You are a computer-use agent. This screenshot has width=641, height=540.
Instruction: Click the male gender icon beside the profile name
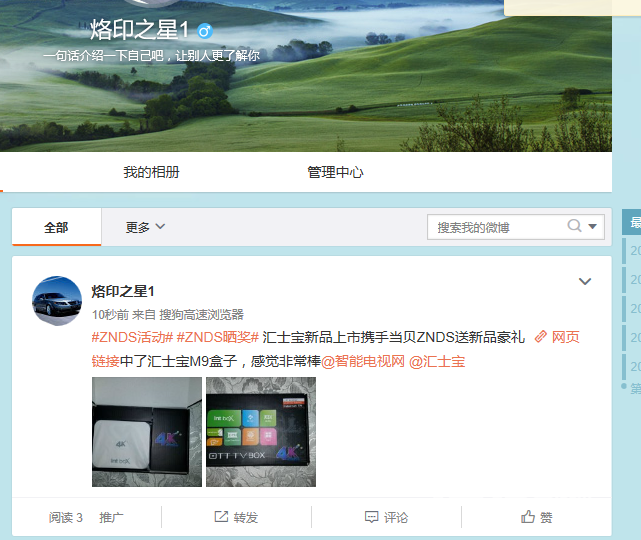pos(205,31)
